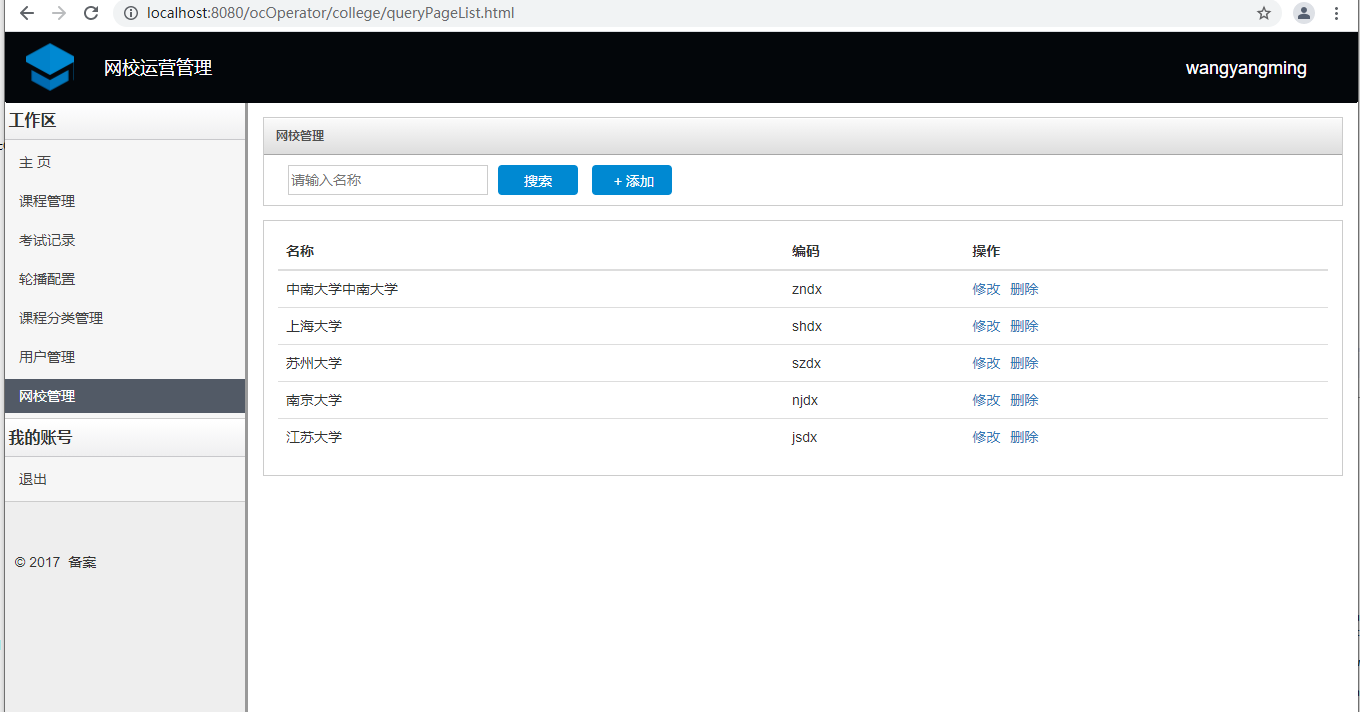The width and height of the screenshot is (1360, 712).
Task: Click the 搜索 button
Action: (x=538, y=180)
